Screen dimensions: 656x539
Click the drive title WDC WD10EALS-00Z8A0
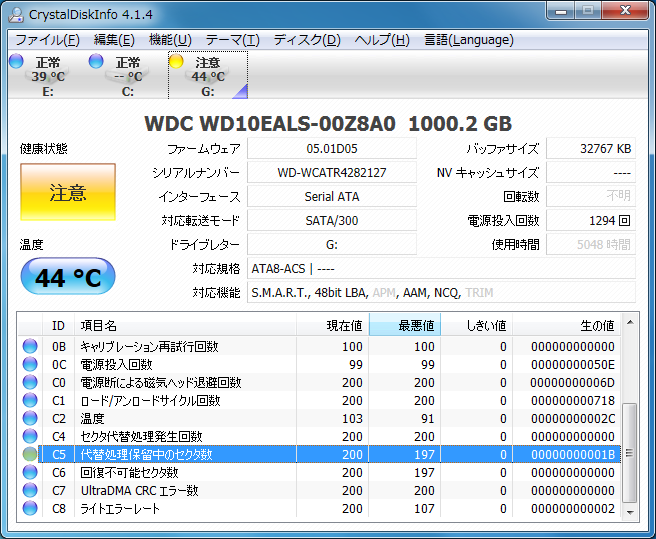(x=270, y=123)
